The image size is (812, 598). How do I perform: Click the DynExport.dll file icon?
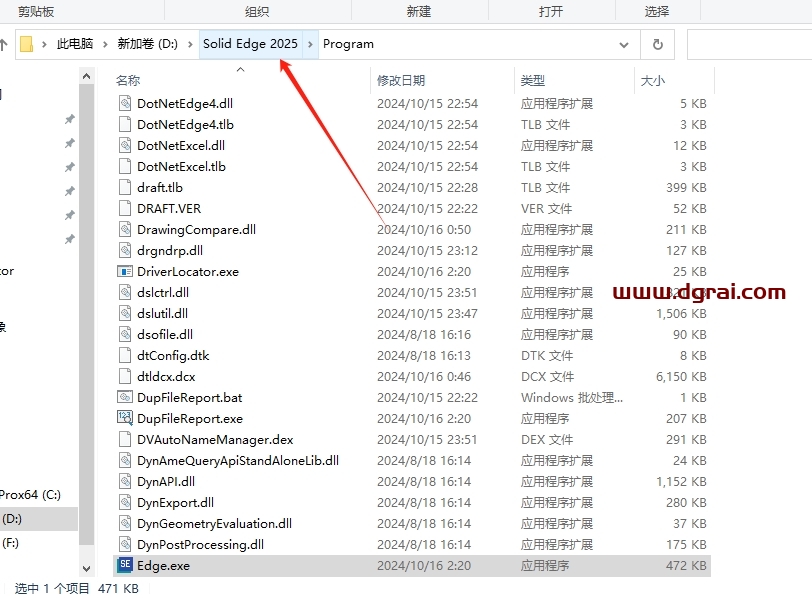(x=125, y=502)
